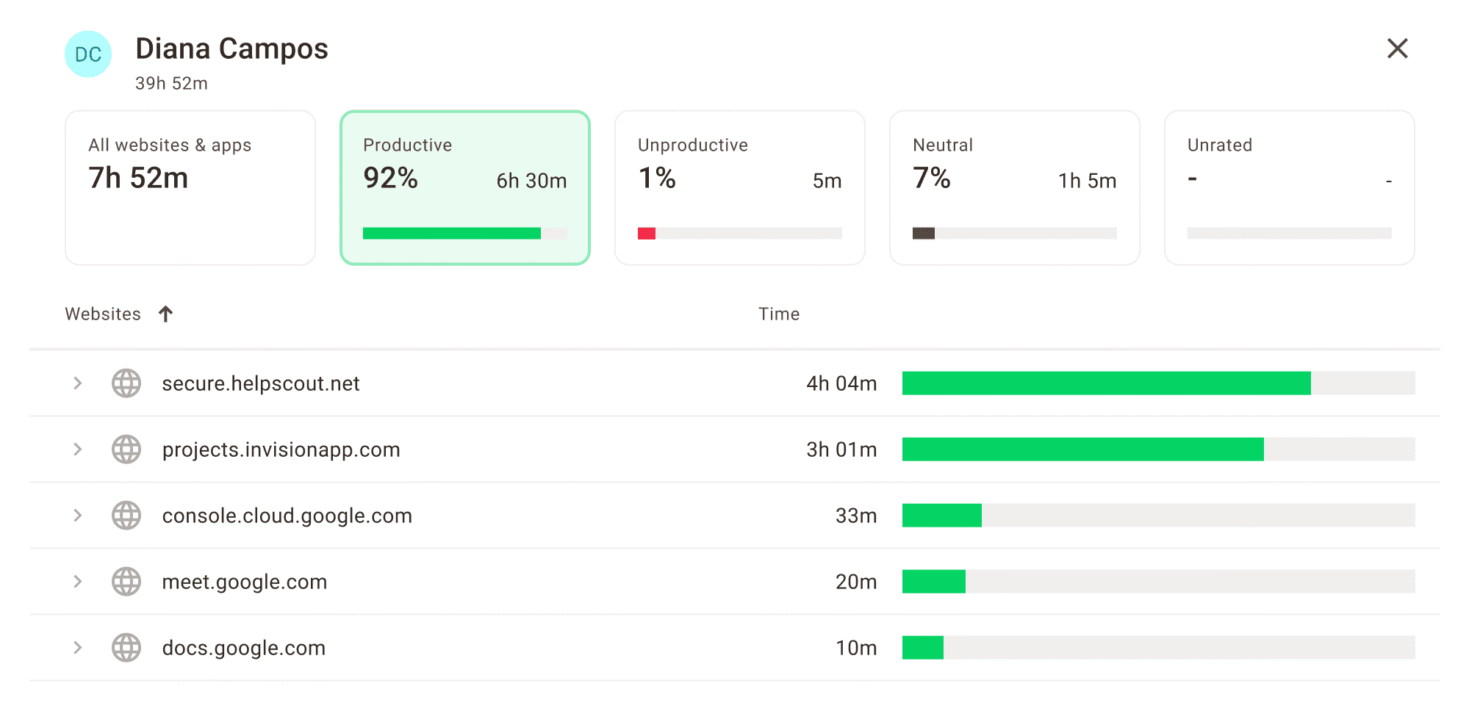This screenshot has width=1480, height=711.
Task: Switch to the Unproductive category card
Action: click(x=739, y=187)
